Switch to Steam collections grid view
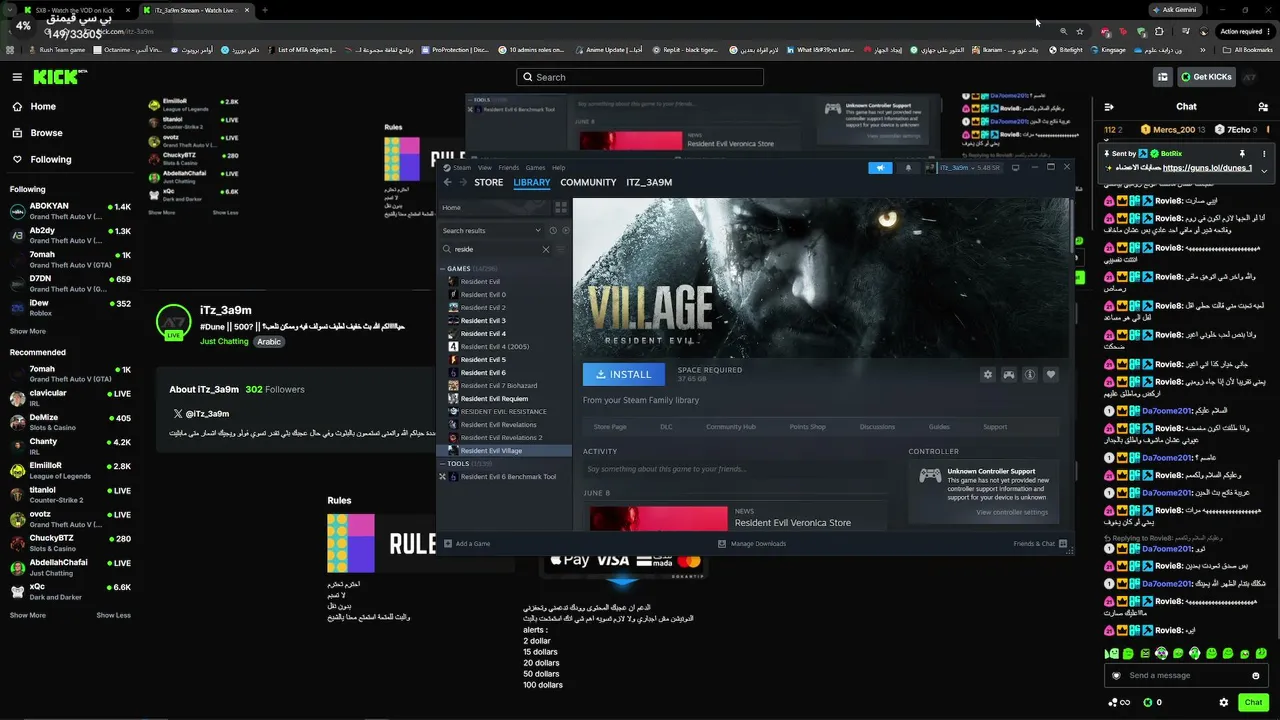This screenshot has width=1280, height=720. pos(561,208)
